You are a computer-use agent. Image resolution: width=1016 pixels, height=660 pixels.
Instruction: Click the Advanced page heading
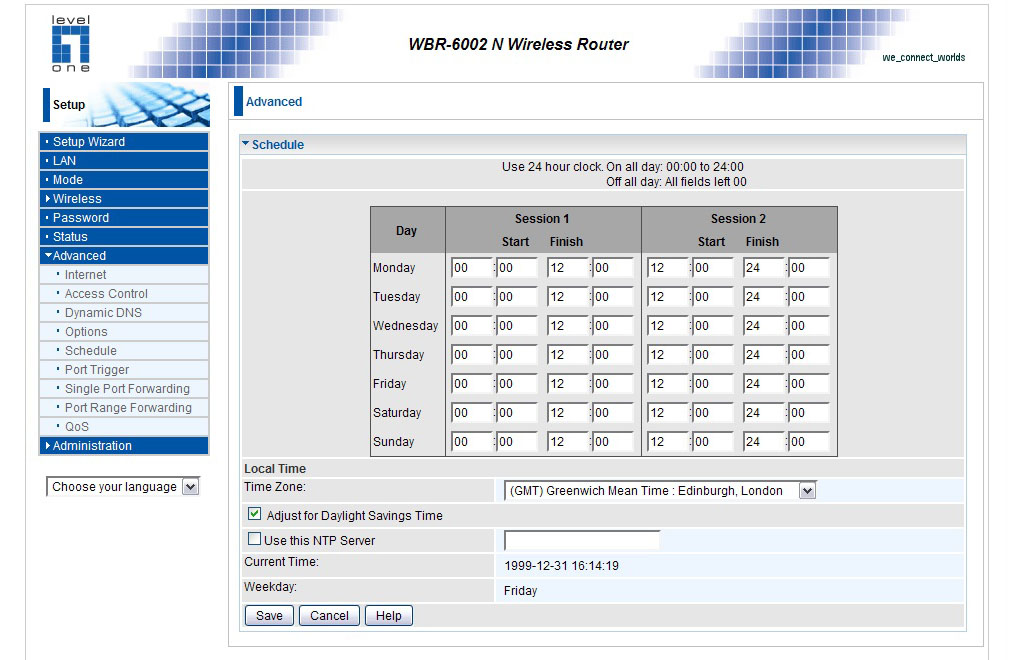point(273,102)
